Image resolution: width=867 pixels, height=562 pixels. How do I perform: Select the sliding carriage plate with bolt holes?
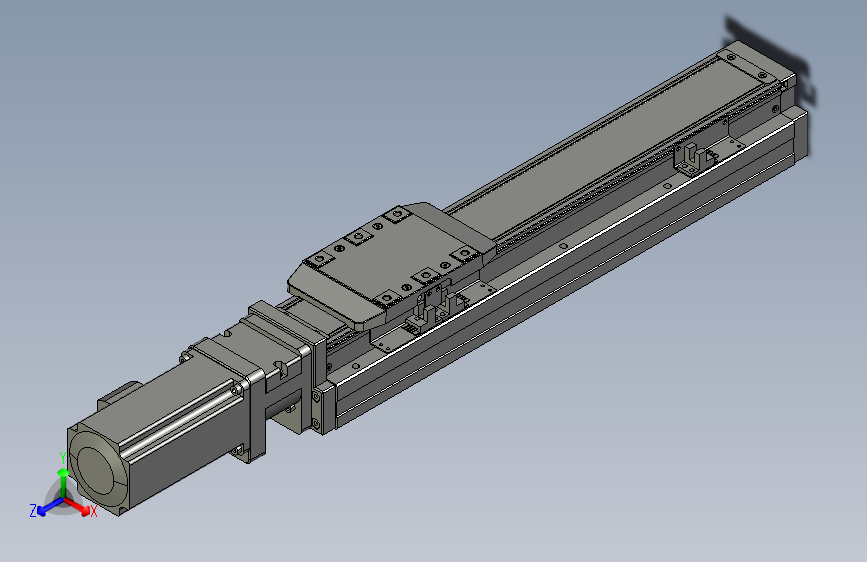click(x=391, y=264)
